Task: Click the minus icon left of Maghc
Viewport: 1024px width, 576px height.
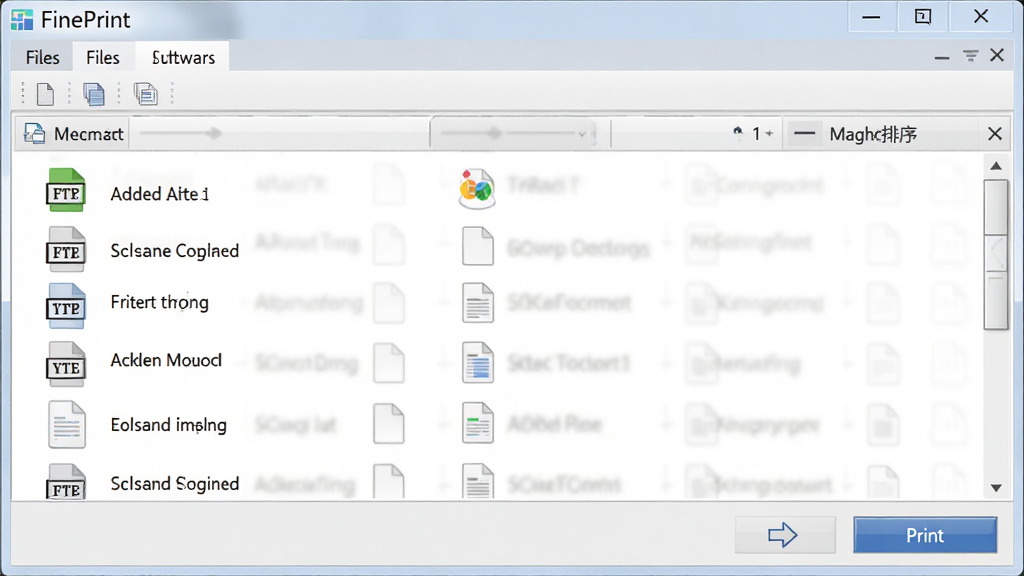Action: pyautogui.click(x=805, y=133)
